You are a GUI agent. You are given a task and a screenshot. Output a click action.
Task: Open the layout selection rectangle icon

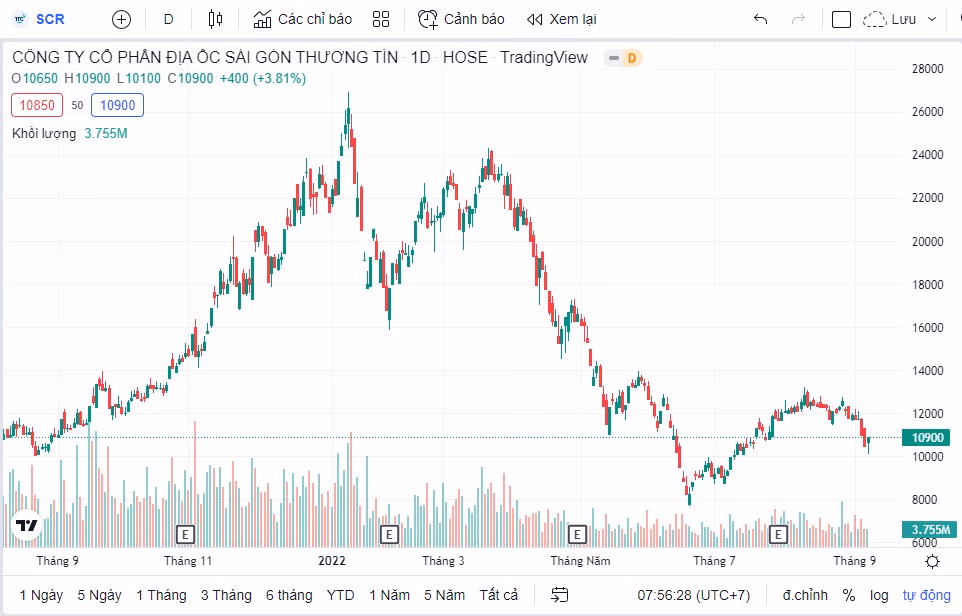[841, 19]
